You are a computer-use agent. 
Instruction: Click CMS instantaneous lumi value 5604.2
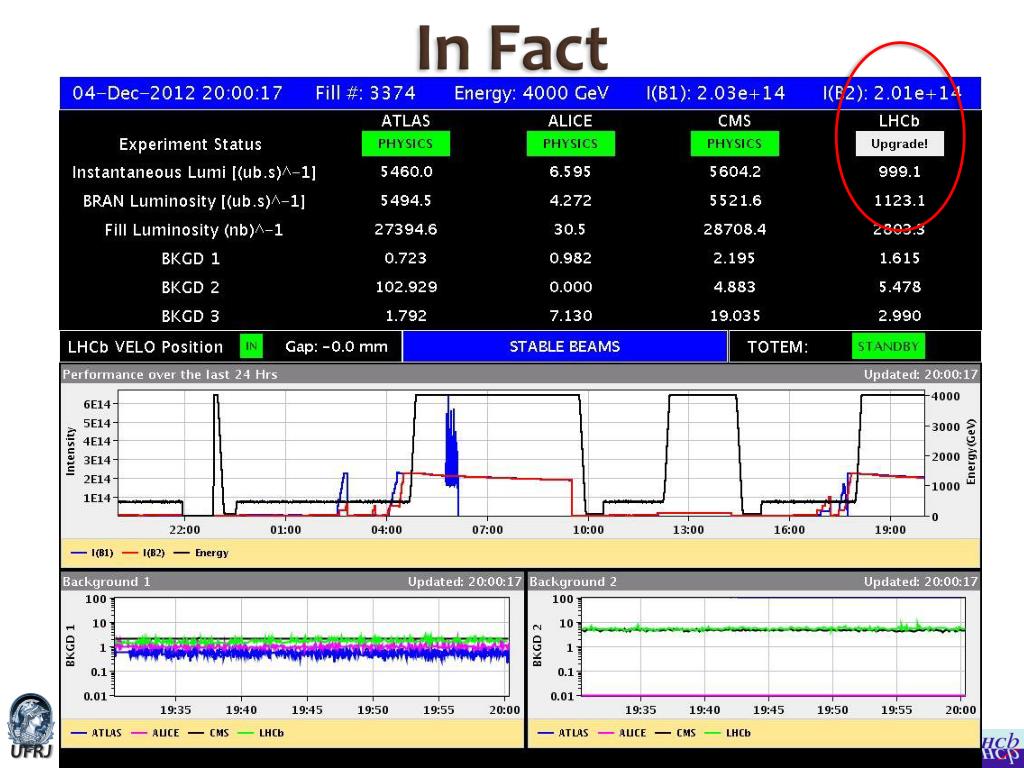(x=735, y=172)
